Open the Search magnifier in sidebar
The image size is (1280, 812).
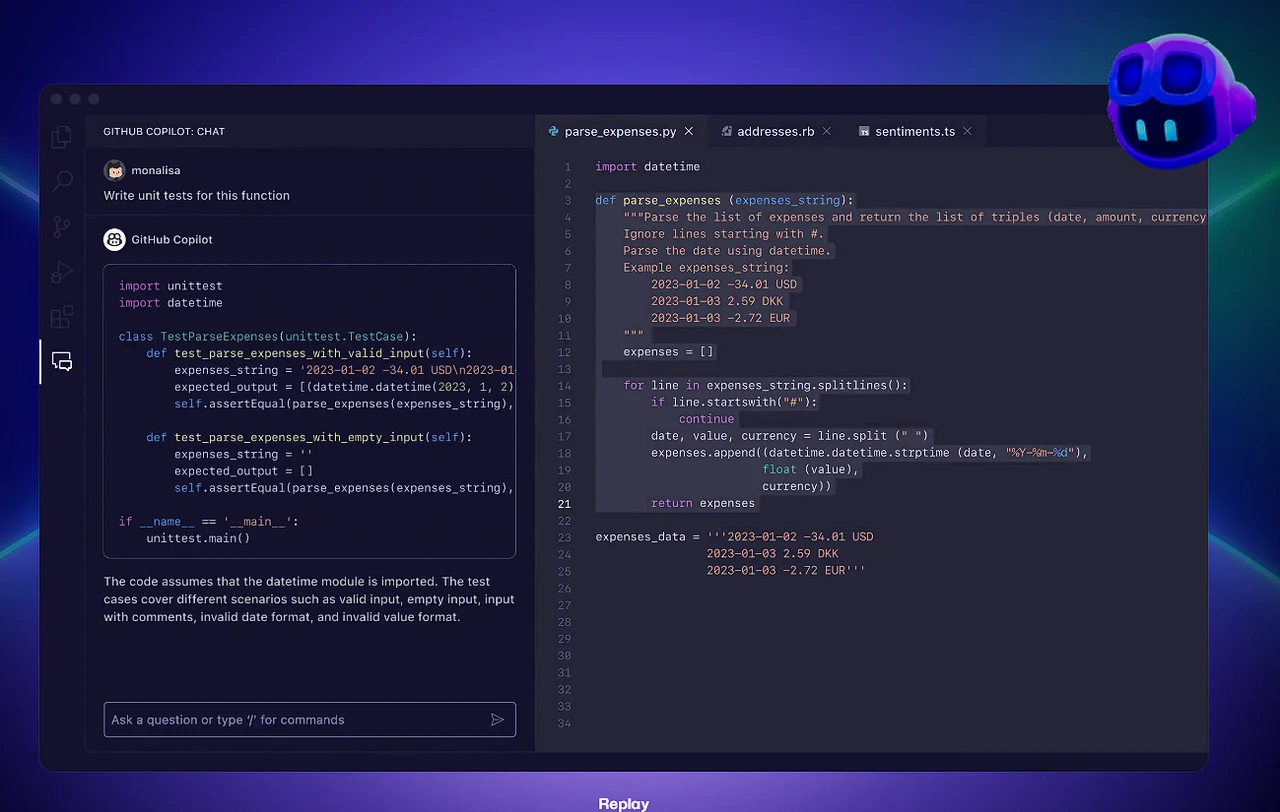coord(62,181)
